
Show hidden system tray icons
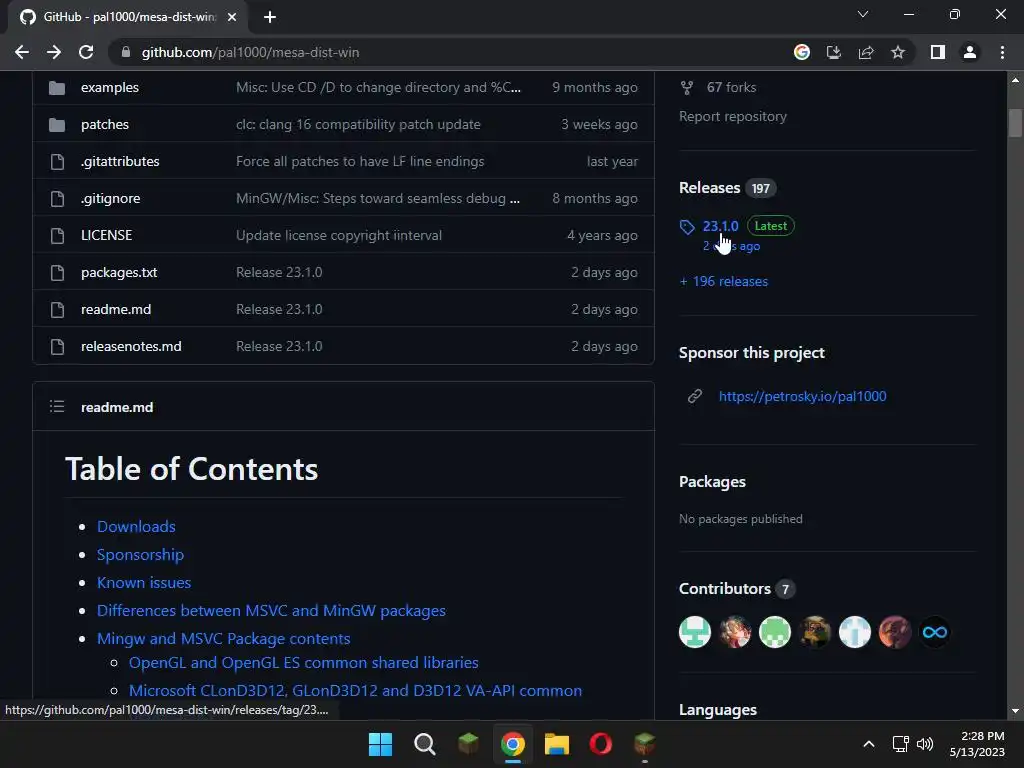pyautogui.click(x=869, y=744)
